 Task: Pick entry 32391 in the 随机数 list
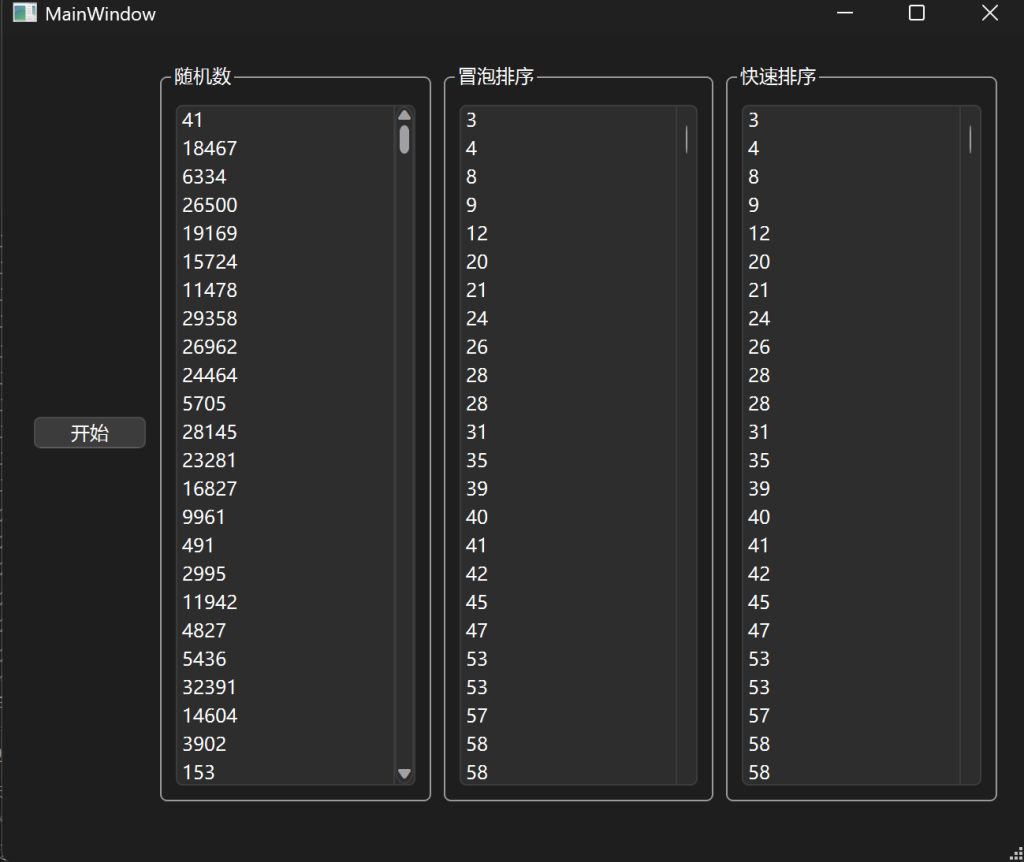coord(210,688)
